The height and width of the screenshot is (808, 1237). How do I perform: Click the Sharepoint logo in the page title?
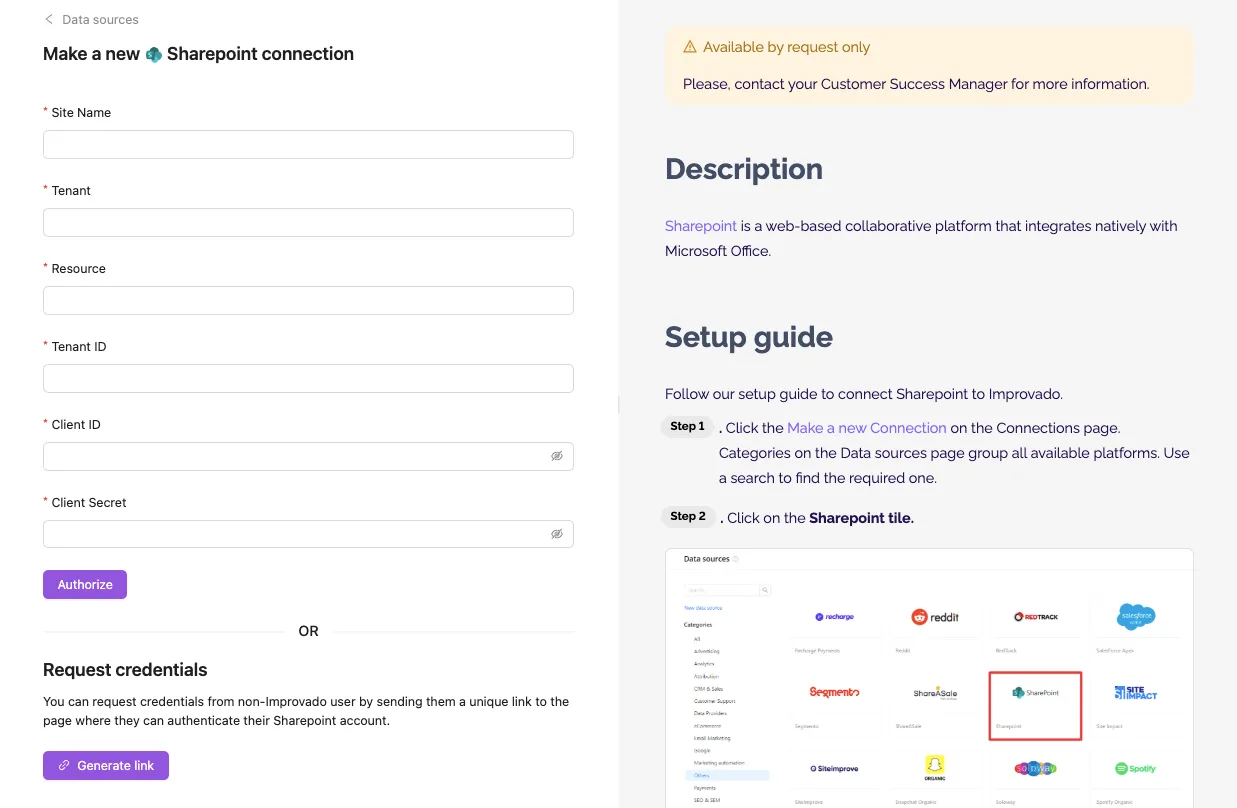(154, 54)
